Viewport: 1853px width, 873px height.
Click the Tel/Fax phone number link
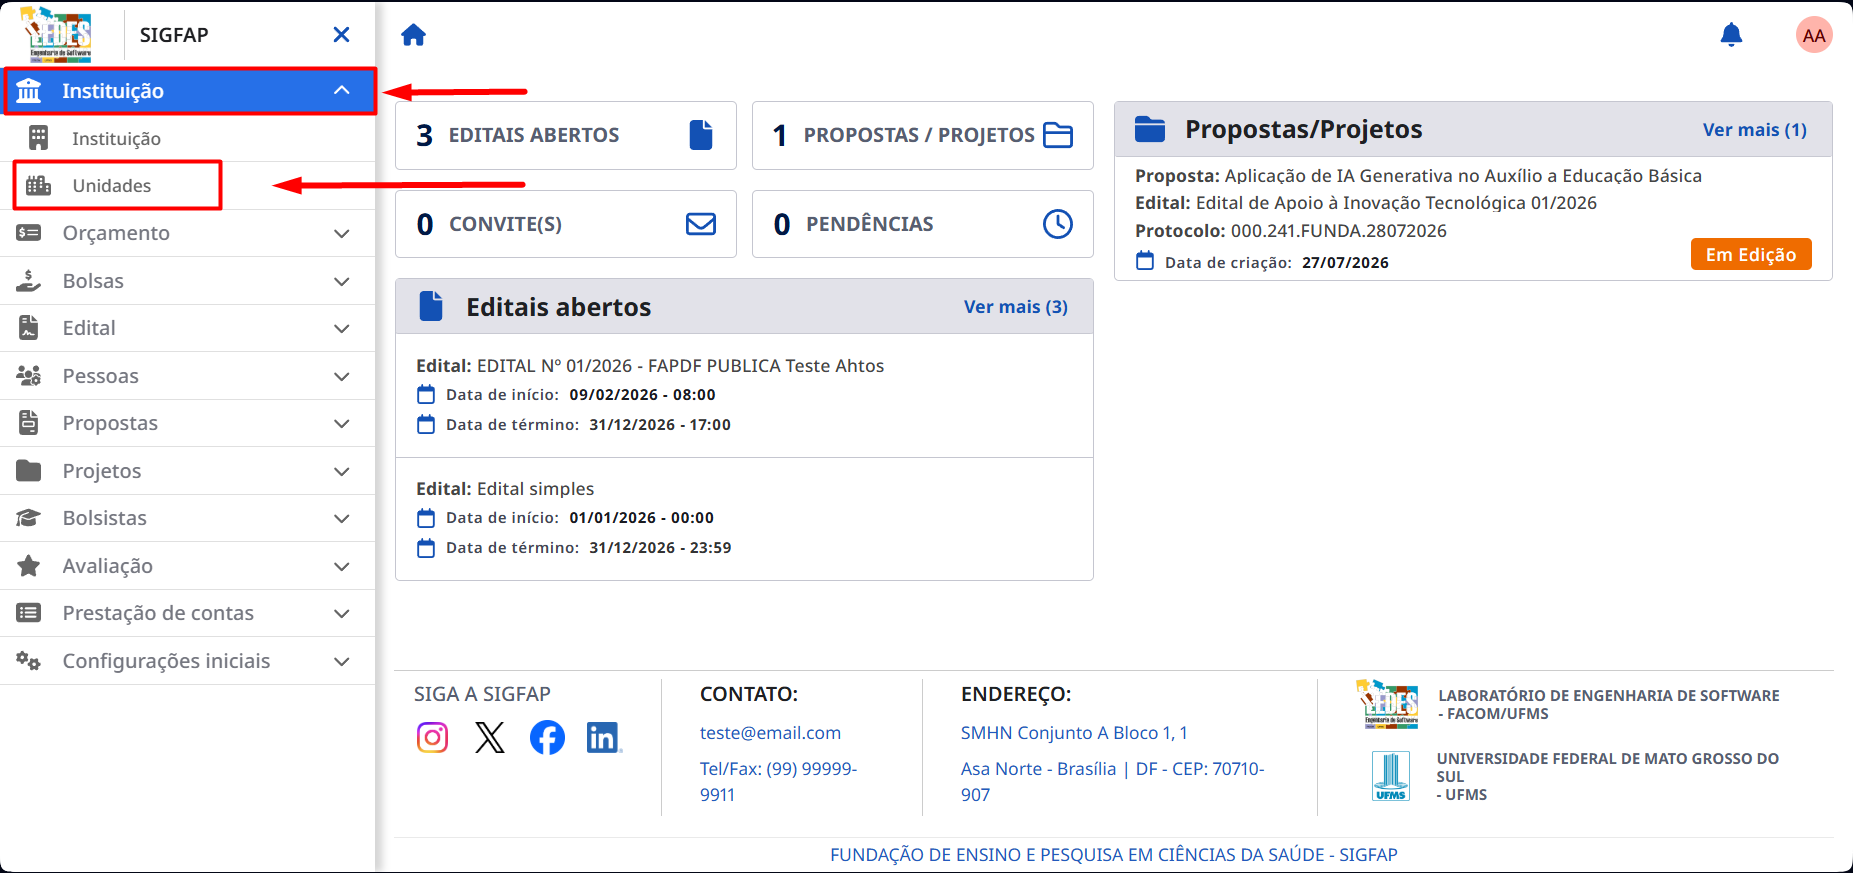point(779,782)
